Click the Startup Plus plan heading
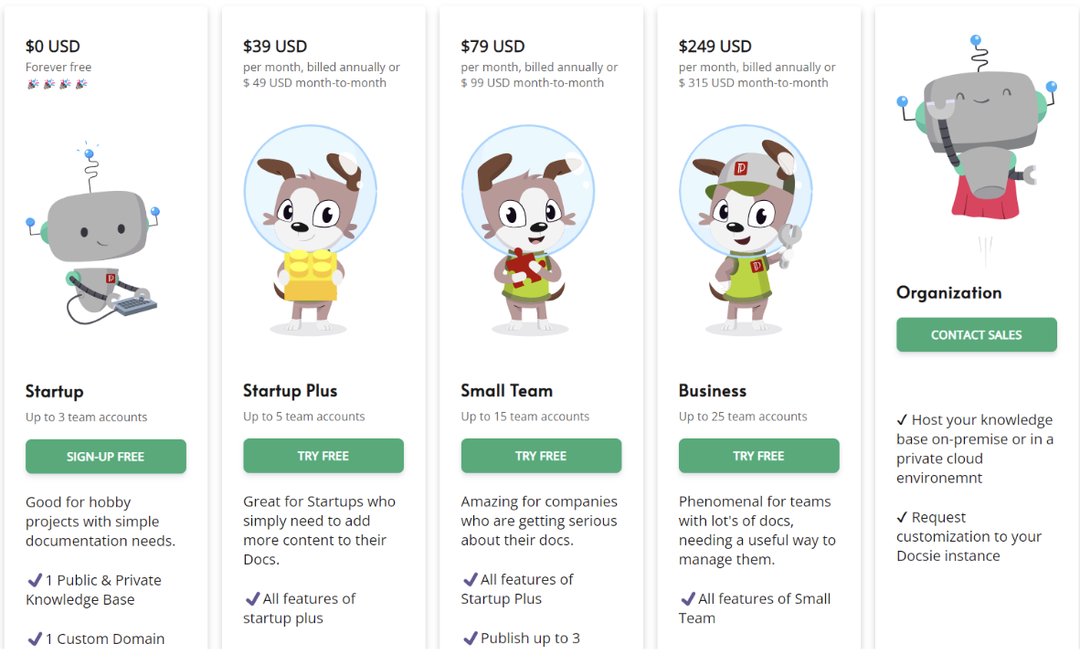 coord(290,390)
